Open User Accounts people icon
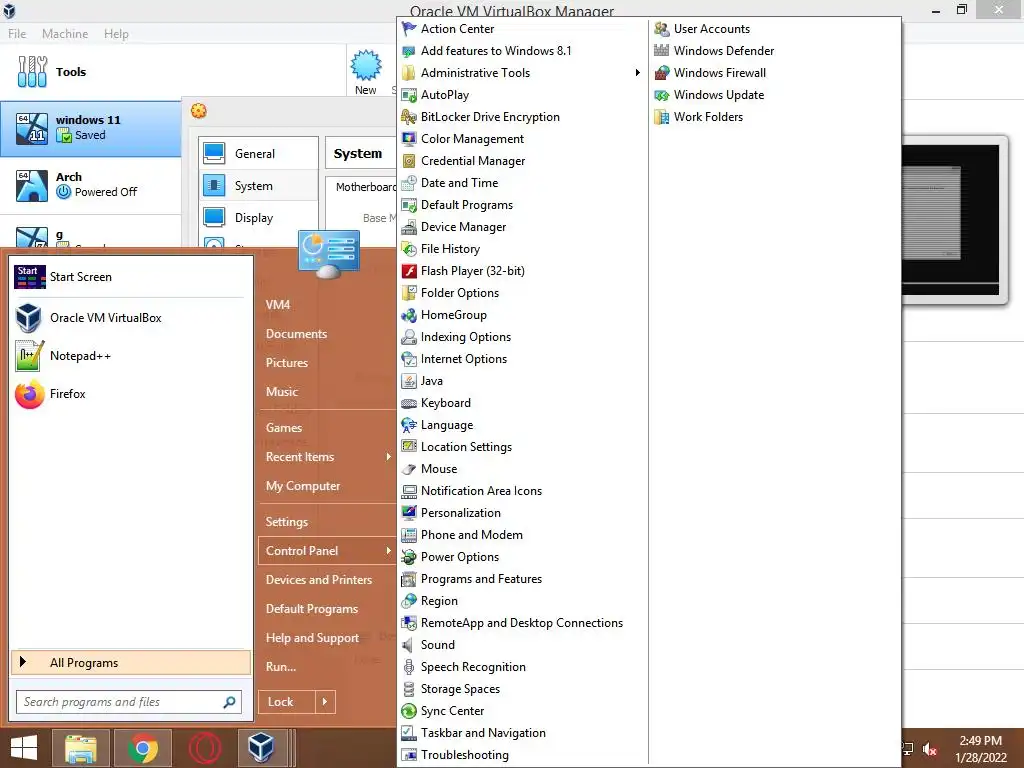1024x768 pixels. click(662, 29)
